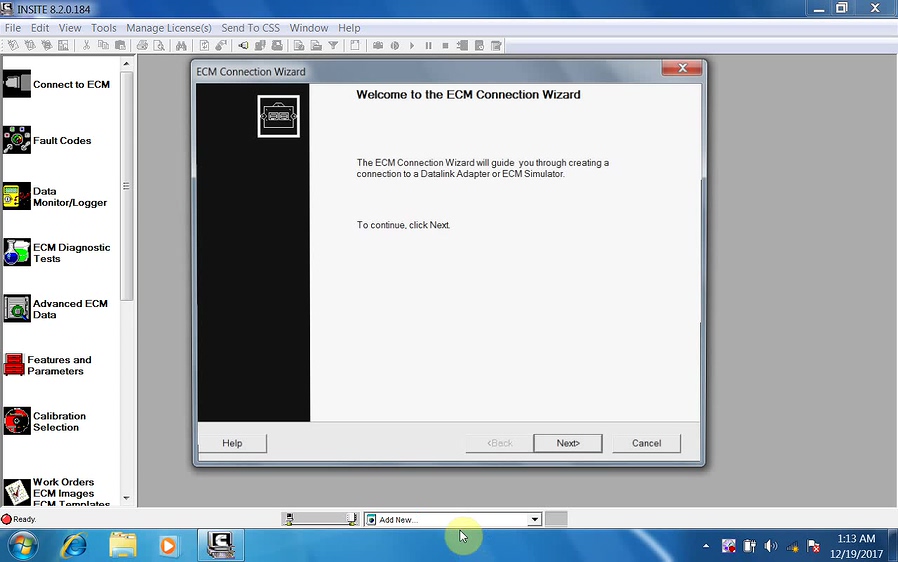The height and width of the screenshot is (562, 898).
Task: Open Advanced ECM Data
Action: pyautogui.click(x=56, y=309)
